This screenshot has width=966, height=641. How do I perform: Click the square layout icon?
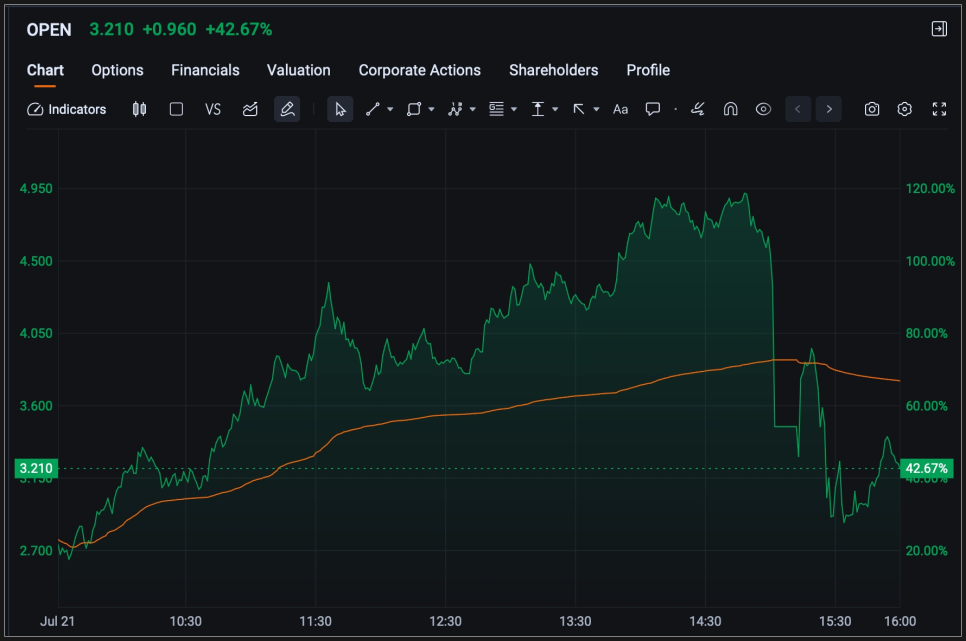pyautogui.click(x=176, y=109)
